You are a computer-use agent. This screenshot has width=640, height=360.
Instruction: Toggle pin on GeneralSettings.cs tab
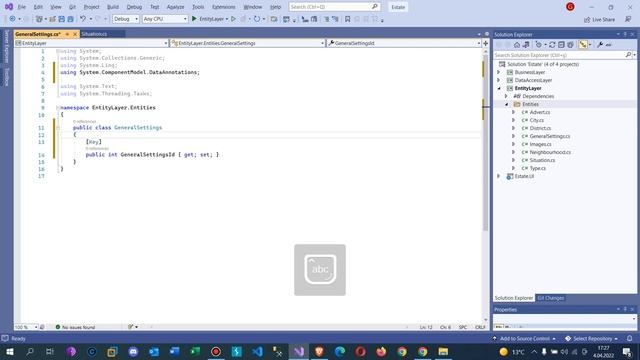pos(67,34)
